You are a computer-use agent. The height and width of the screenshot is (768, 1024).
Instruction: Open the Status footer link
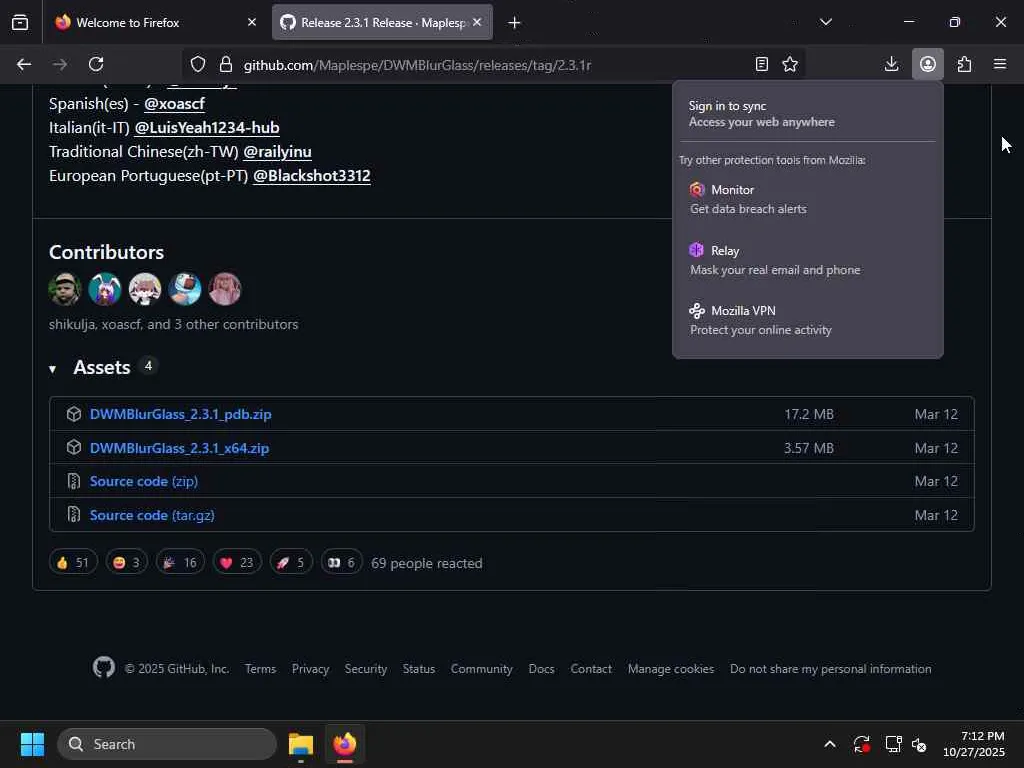pos(419,669)
